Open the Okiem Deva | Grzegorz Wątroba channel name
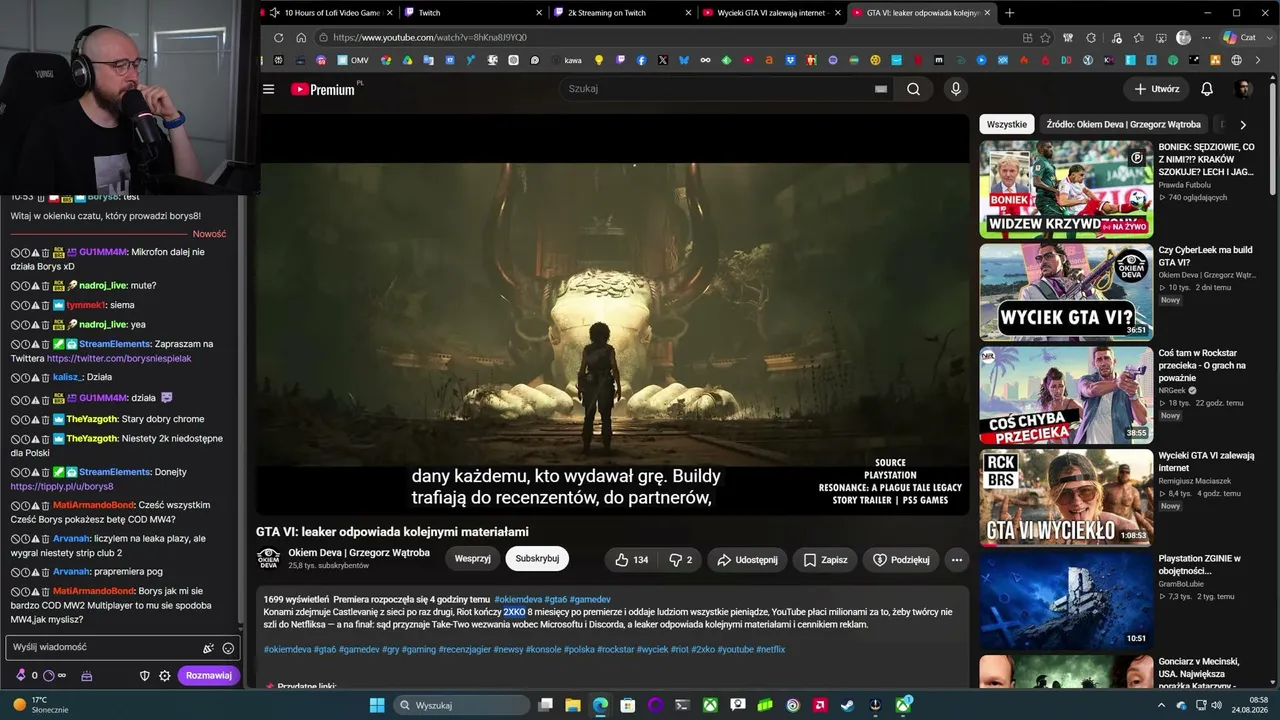 pos(359,553)
